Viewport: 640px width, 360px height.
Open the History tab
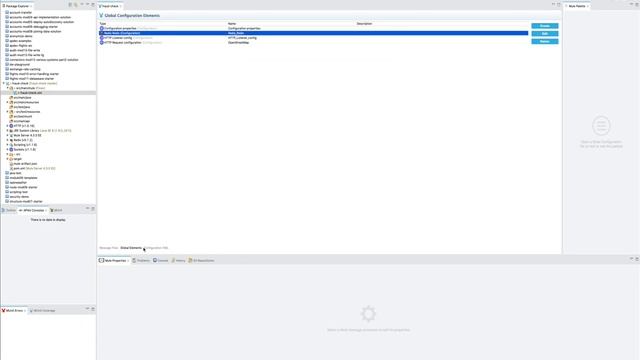click(178, 260)
